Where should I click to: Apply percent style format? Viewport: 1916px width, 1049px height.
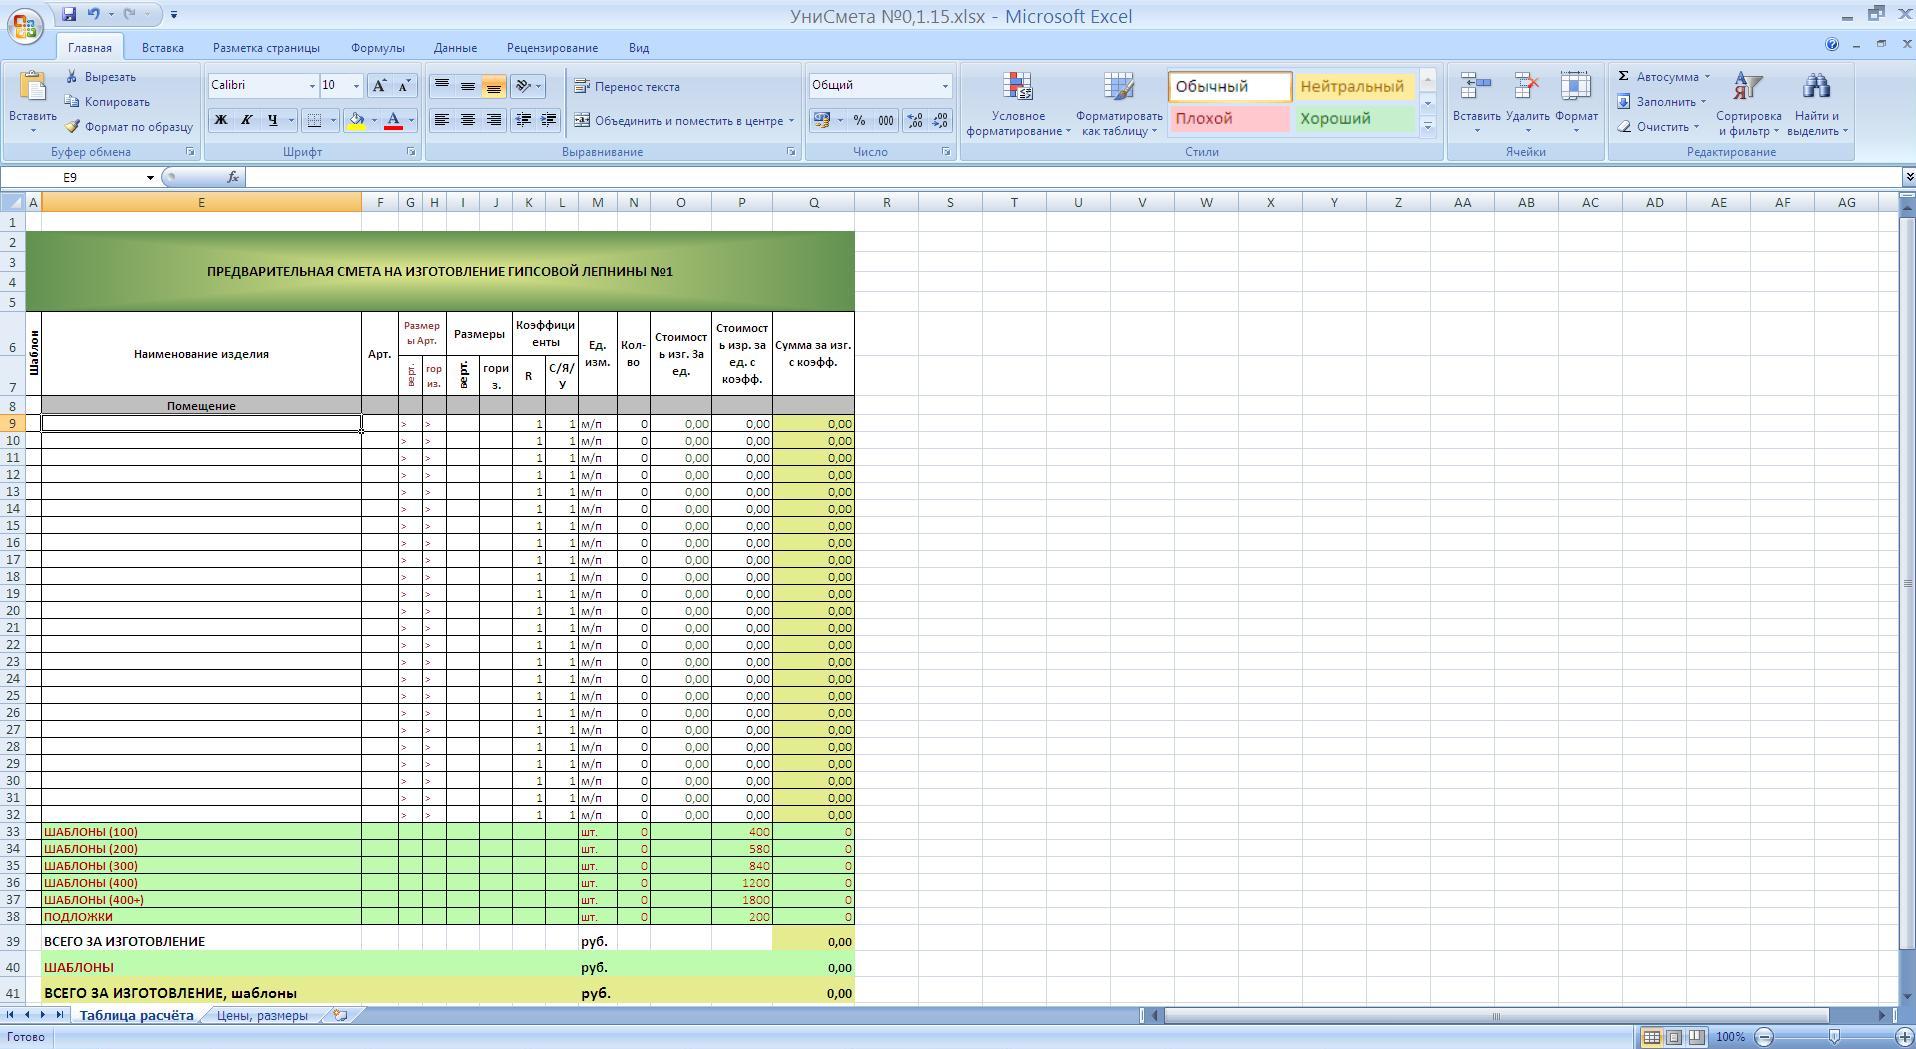coord(859,120)
